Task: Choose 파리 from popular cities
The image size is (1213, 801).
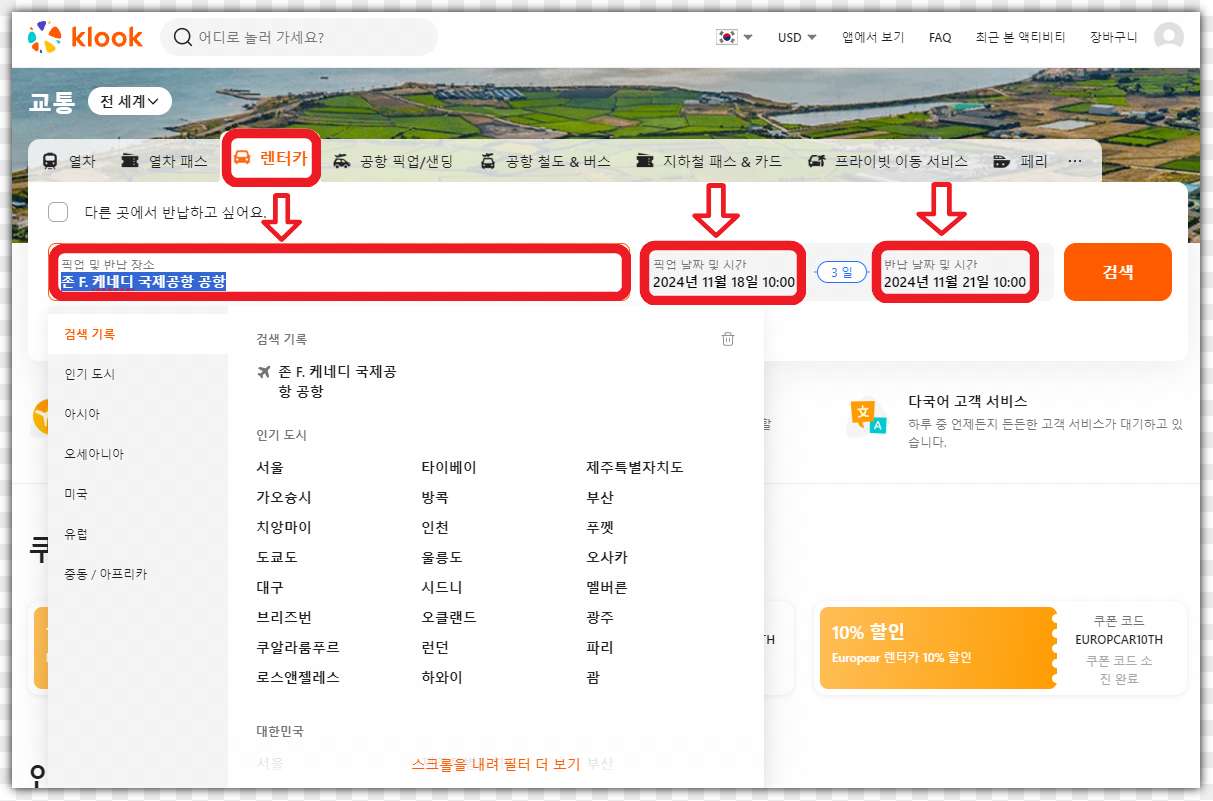Action: 600,647
